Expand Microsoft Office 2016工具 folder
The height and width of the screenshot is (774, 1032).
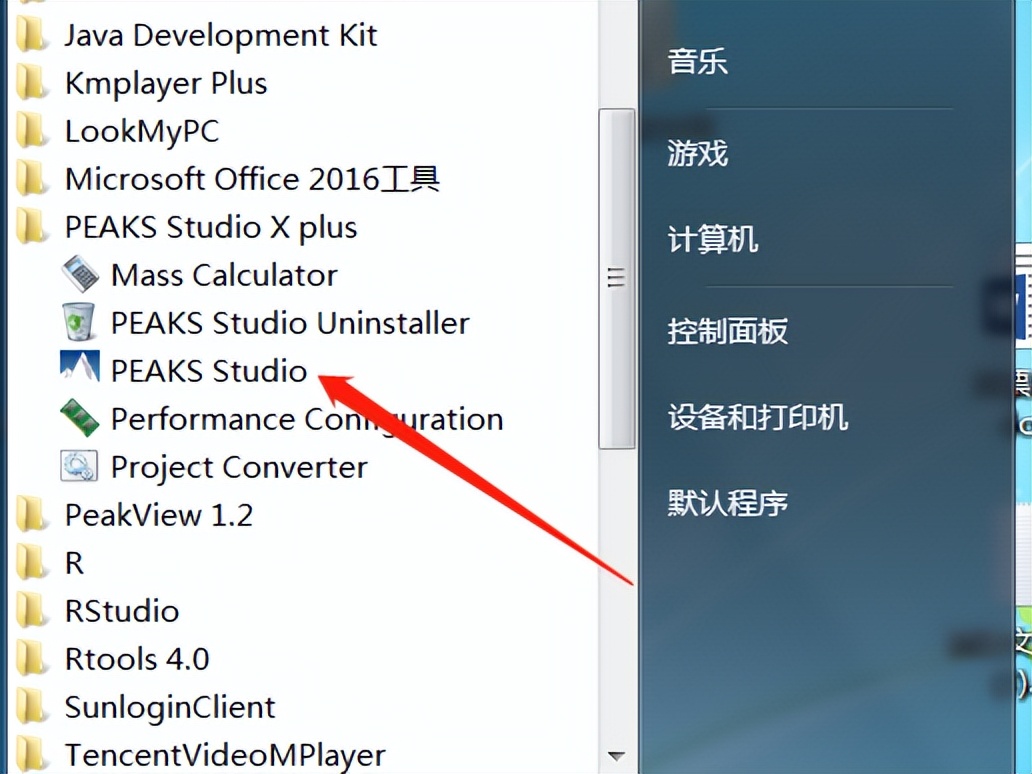[x=251, y=179]
